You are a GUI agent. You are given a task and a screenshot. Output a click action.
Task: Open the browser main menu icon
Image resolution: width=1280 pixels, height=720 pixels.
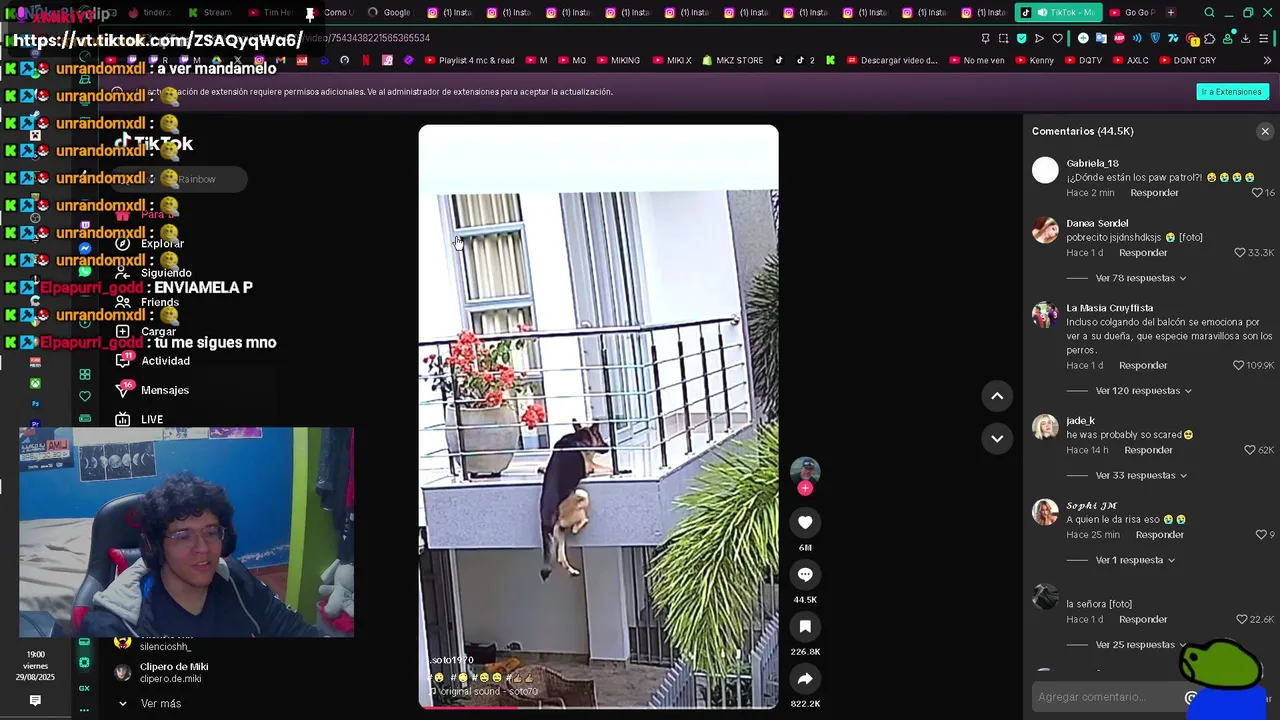point(1265,38)
